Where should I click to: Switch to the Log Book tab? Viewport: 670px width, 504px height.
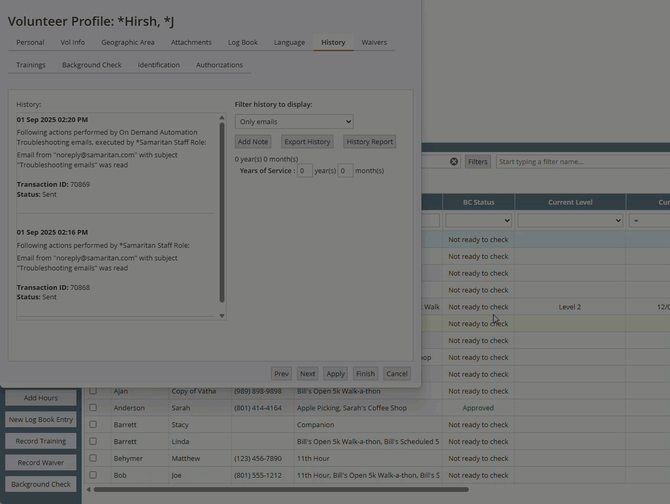tap(242, 43)
